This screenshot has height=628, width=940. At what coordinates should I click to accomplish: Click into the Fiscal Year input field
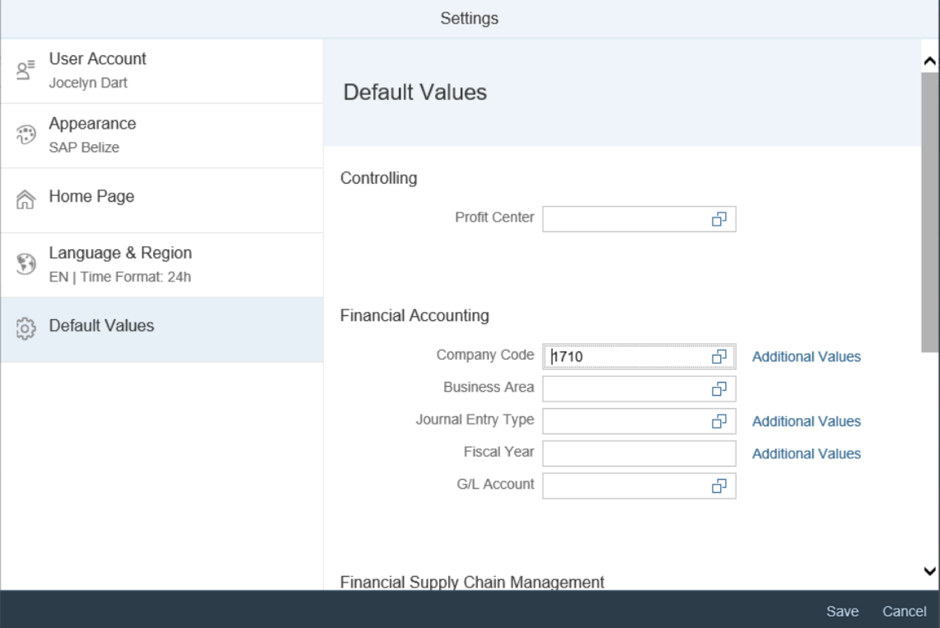(638, 454)
